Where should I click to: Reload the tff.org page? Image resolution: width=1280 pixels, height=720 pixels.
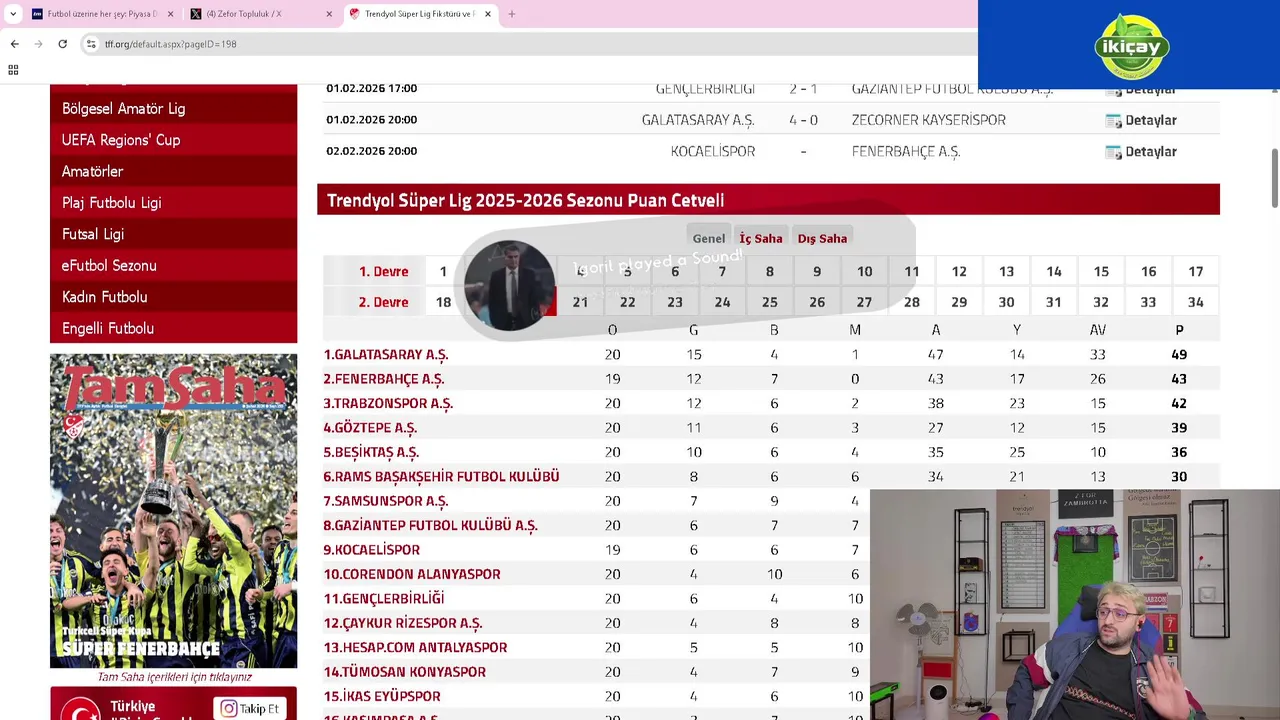[x=62, y=44]
